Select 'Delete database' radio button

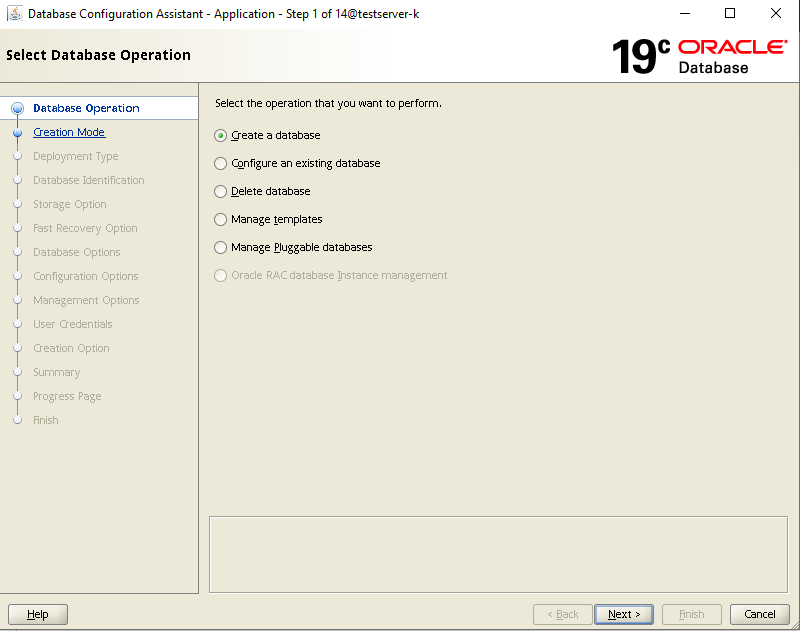220,192
